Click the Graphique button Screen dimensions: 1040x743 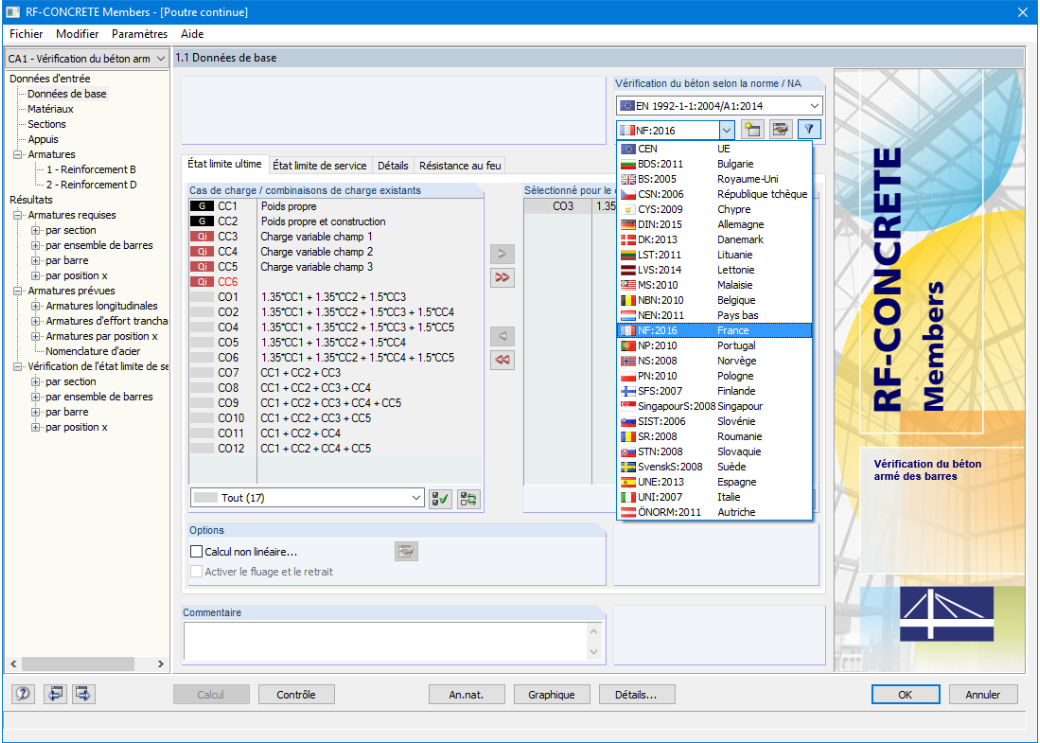(551, 695)
